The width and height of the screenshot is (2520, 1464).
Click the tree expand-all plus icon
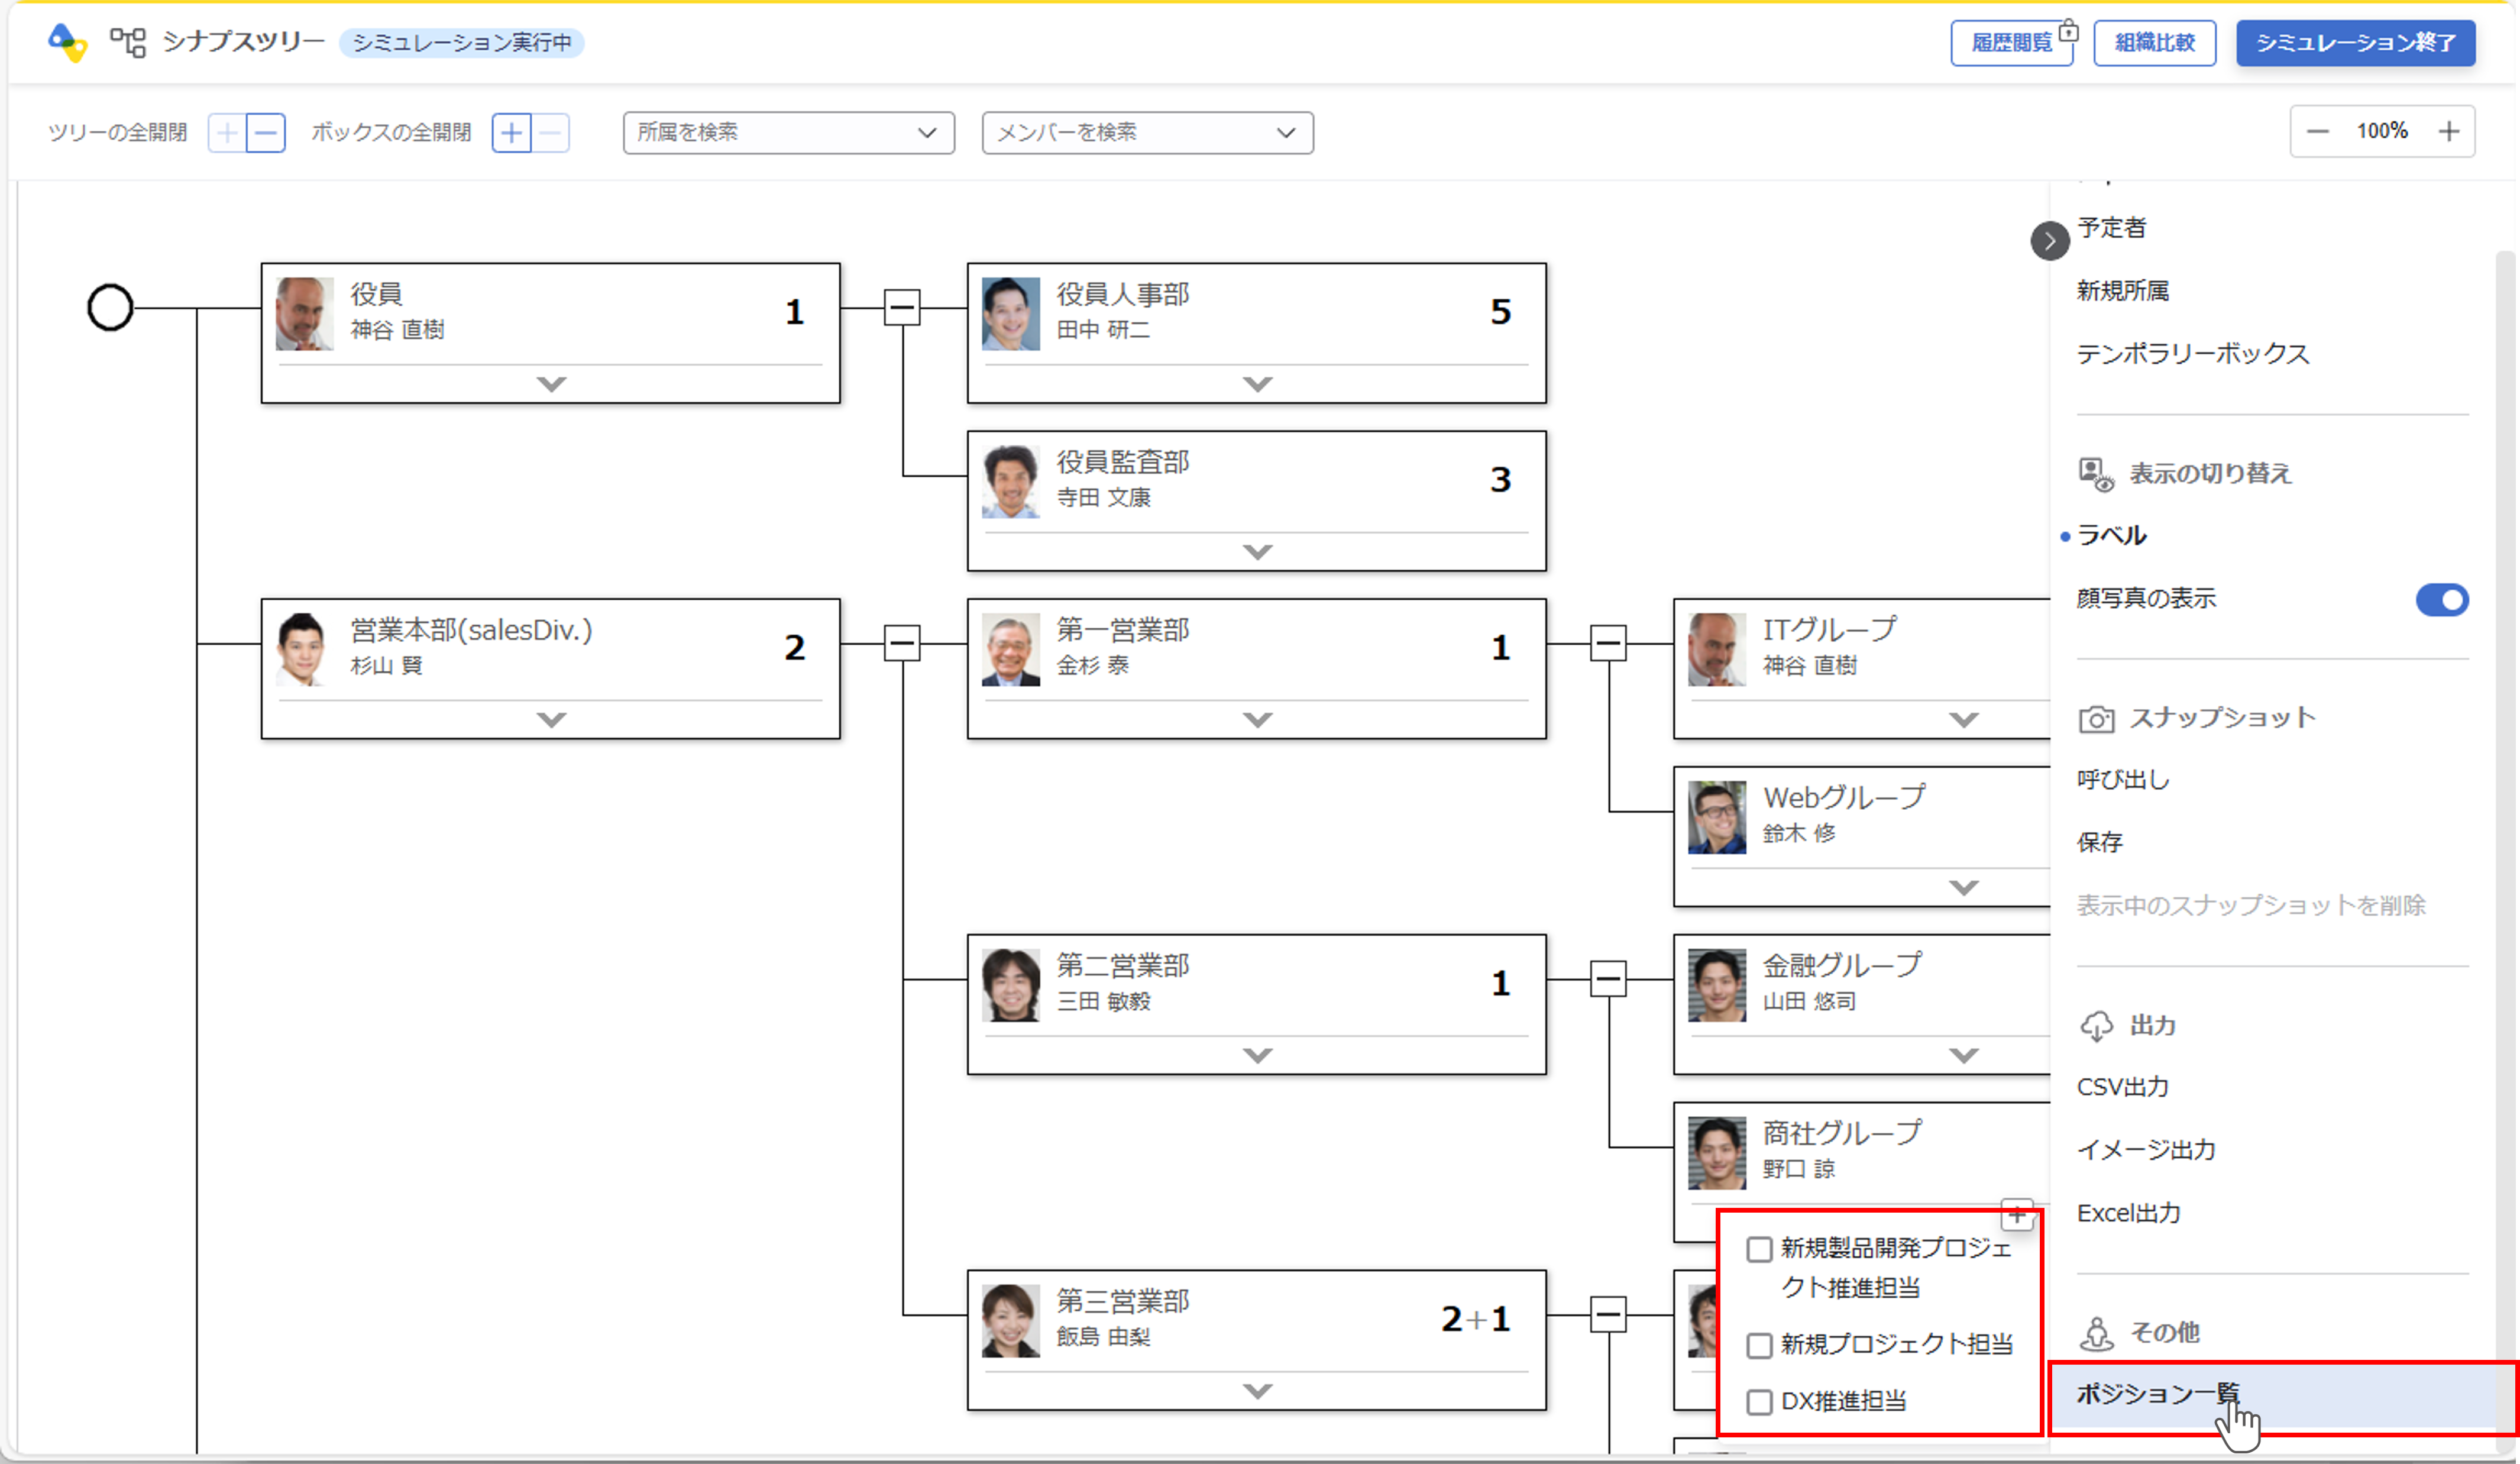[227, 132]
